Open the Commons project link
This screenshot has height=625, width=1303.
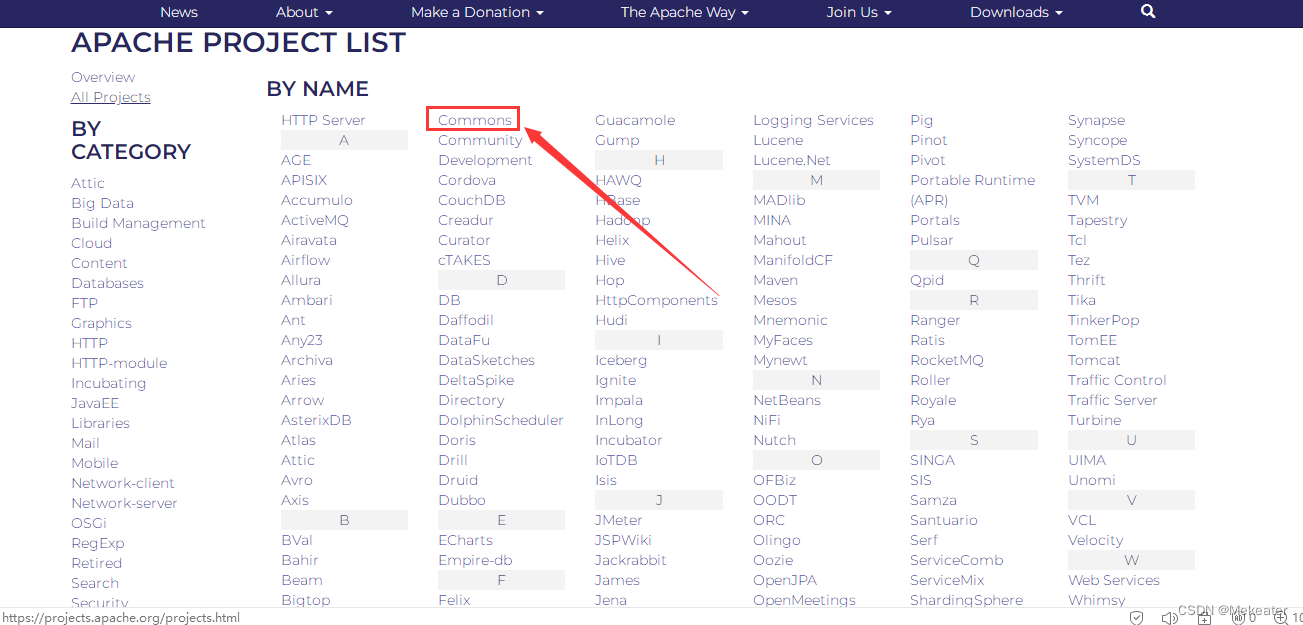pyautogui.click(x=475, y=120)
